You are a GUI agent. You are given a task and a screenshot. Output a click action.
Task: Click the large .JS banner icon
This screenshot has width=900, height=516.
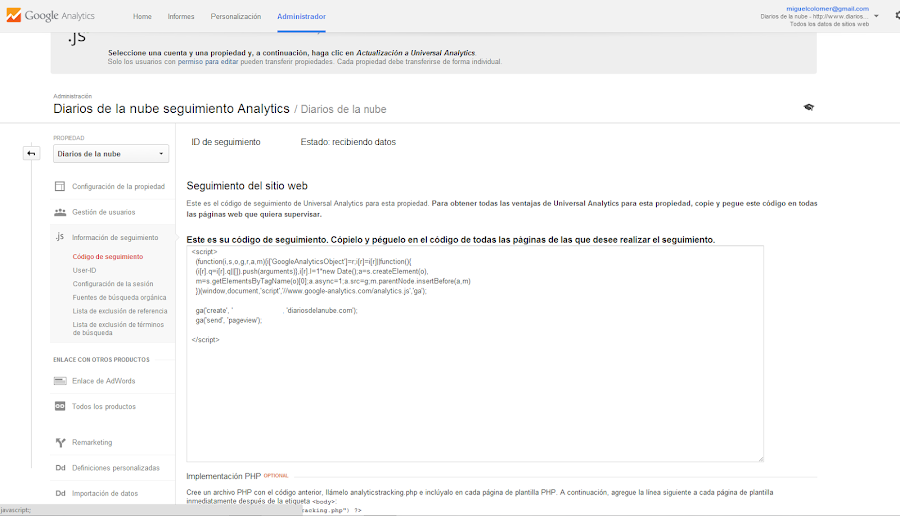coord(77,38)
